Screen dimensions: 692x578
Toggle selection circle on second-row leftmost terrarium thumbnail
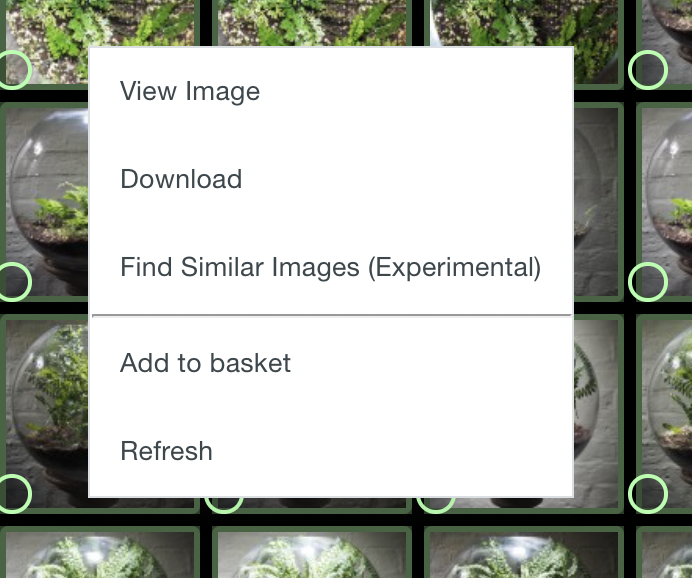[x=13, y=281]
